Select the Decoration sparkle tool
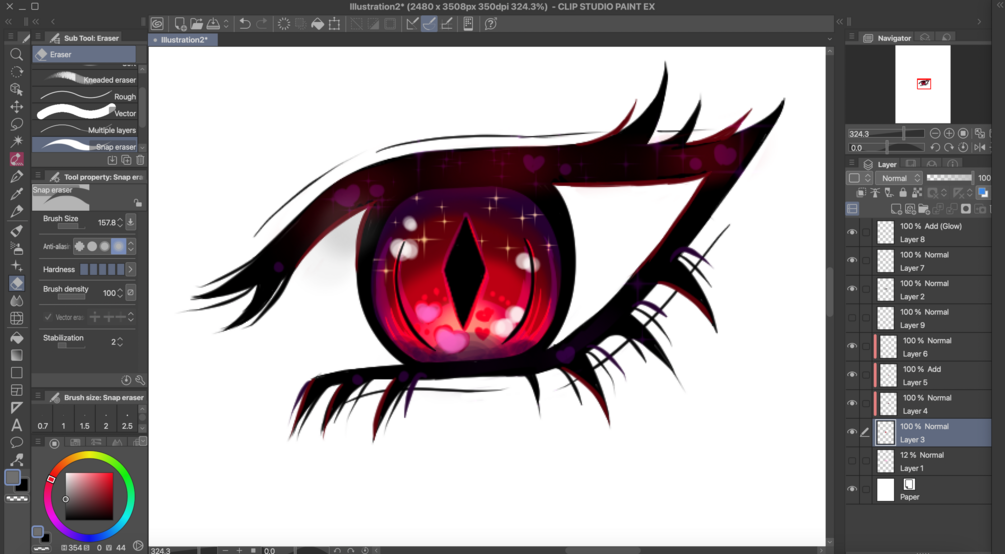Viewport: 1005px width, 554px height. (17, 265)
